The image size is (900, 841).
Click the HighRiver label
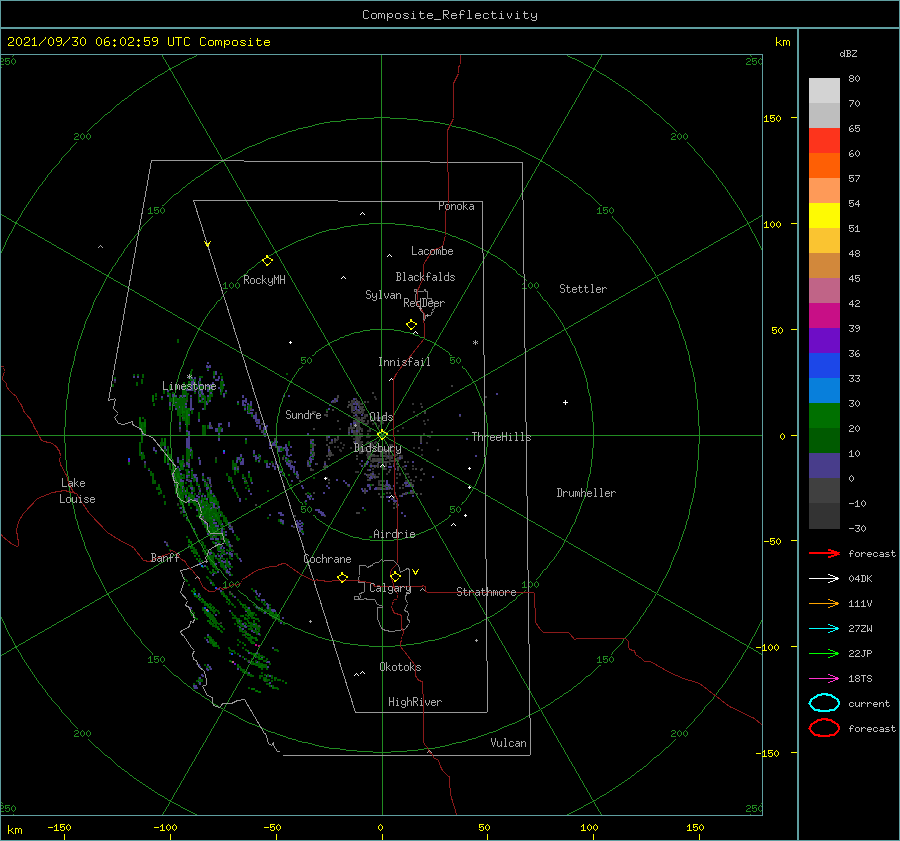[x=415, y=702]
